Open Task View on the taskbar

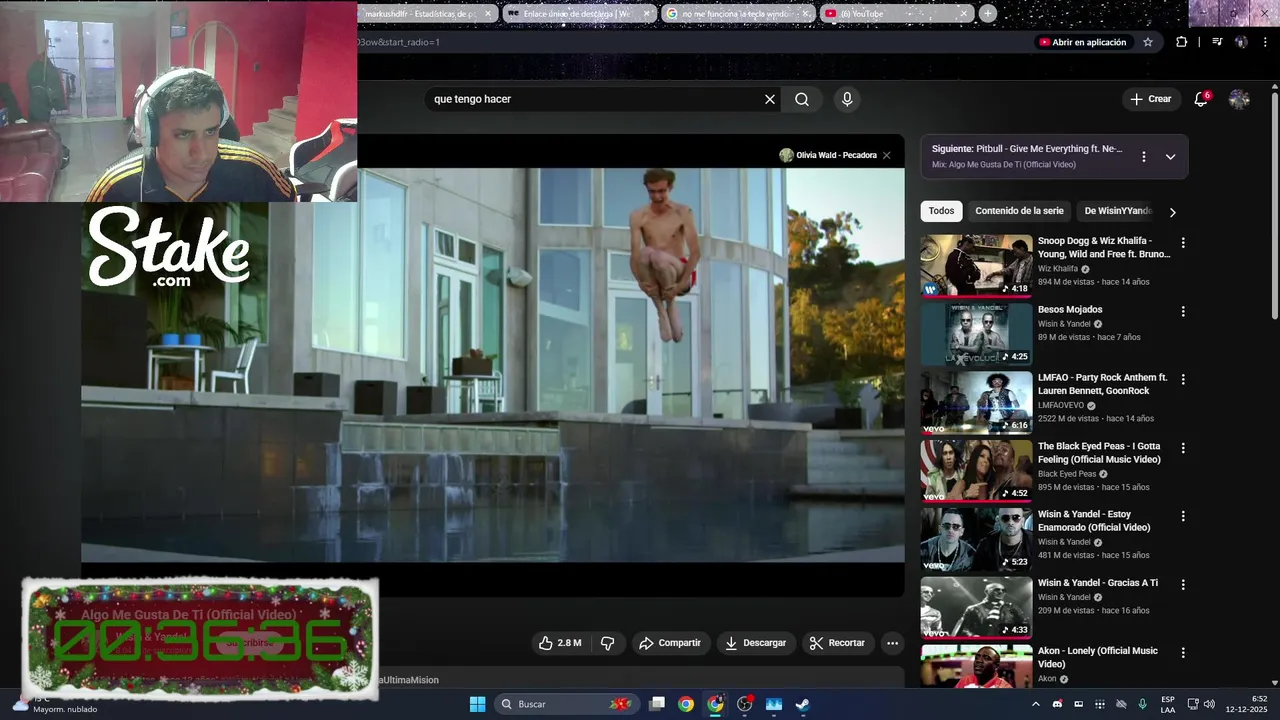657,704
